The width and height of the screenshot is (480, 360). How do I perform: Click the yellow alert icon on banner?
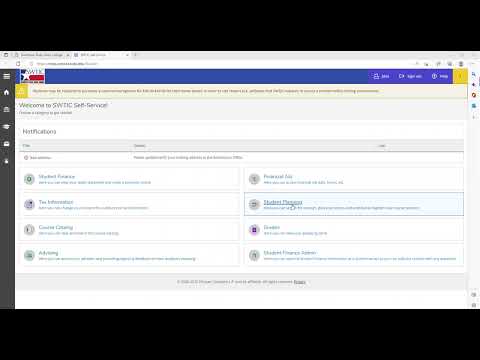pos(22,91)
